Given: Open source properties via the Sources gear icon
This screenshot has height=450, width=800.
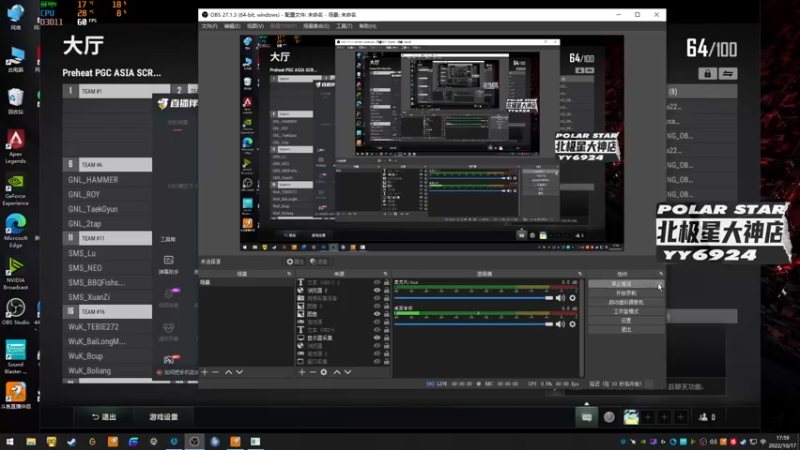Looking at the screenshot, I should tap(324, 372).
